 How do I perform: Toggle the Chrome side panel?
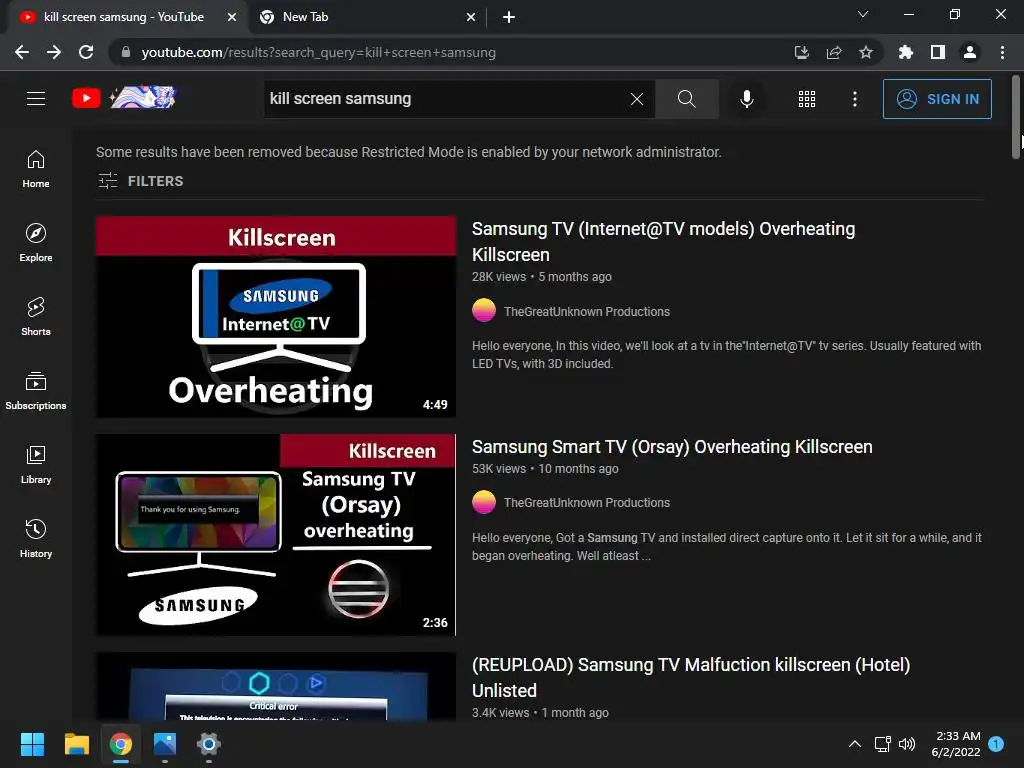click(x=937, y=52)
